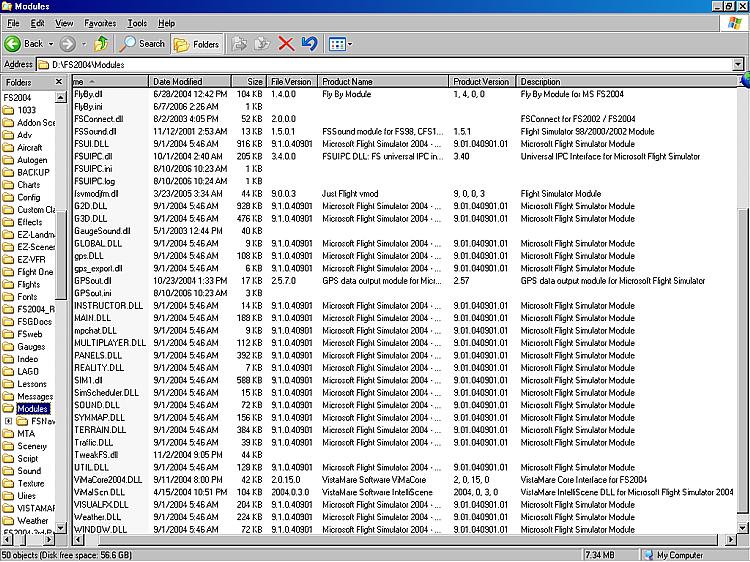Viewport: 750px width, 562px height.
Task: Select the Sound folder icon
Action: click(8, 471)
